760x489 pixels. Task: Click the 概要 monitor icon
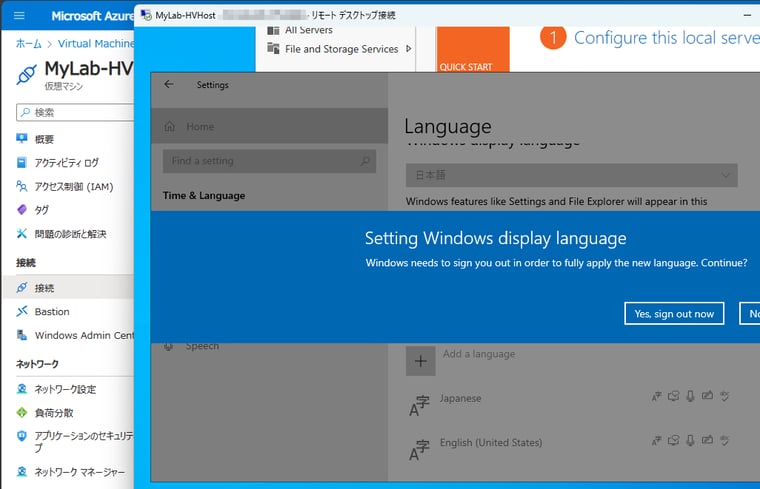coord(22,139)
